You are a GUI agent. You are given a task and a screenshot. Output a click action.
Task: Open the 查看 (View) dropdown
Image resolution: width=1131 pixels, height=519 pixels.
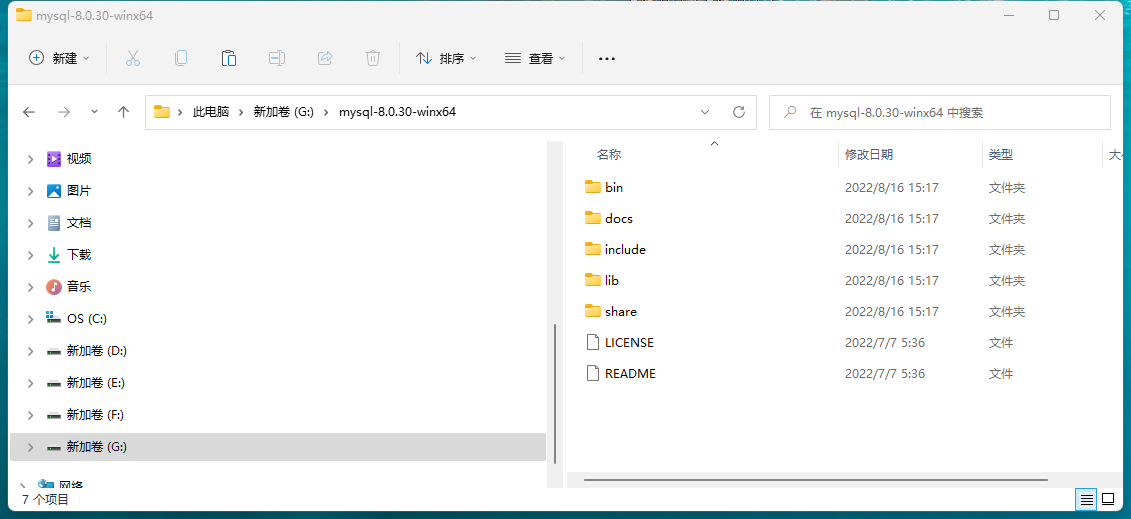pos(535,58)
